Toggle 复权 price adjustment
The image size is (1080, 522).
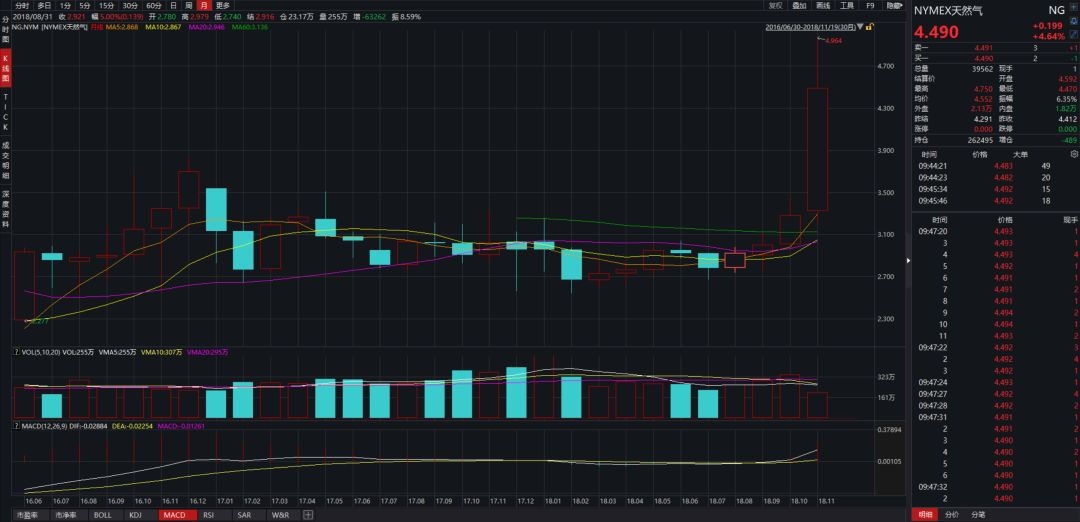pyautogui.click(x=775, y=5)
